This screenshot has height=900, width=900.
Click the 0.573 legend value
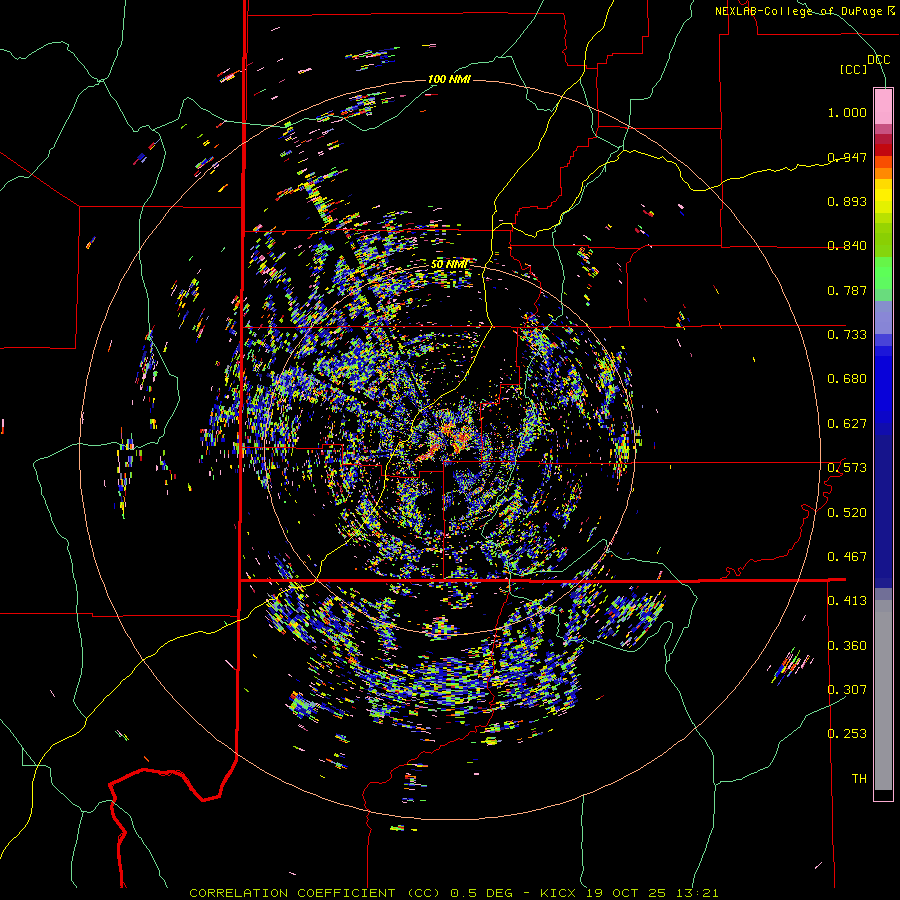click(847, 468)
